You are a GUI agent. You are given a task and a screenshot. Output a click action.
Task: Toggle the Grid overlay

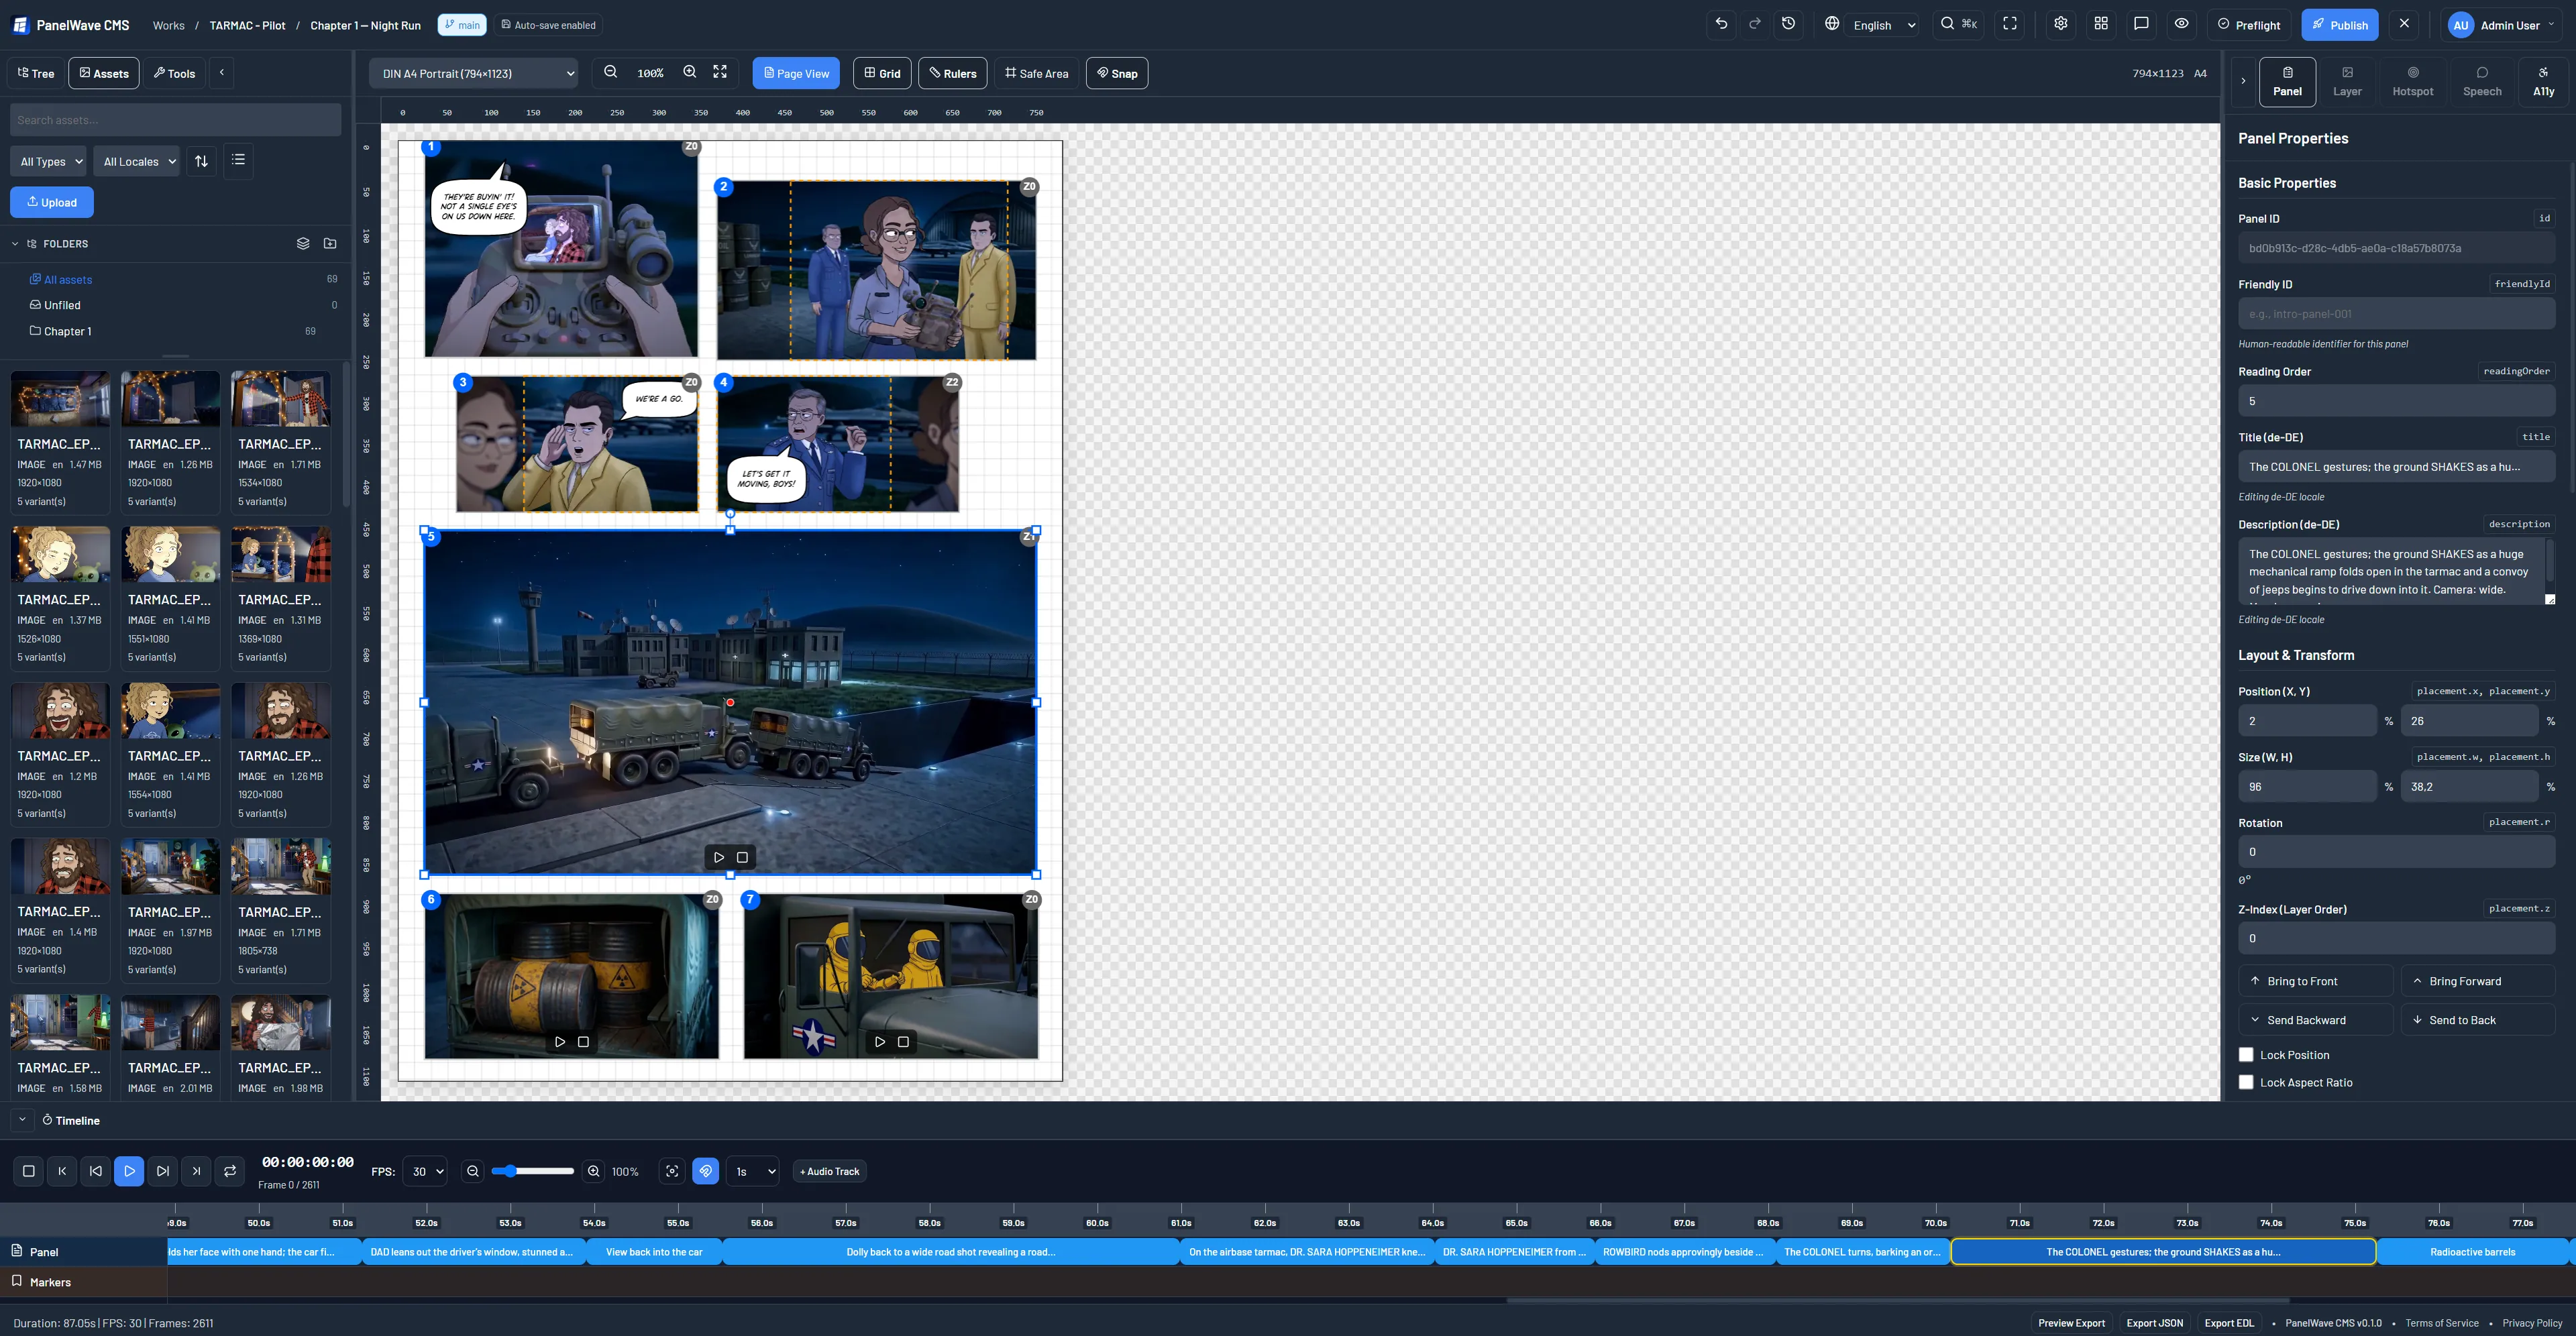click(882, 73)
